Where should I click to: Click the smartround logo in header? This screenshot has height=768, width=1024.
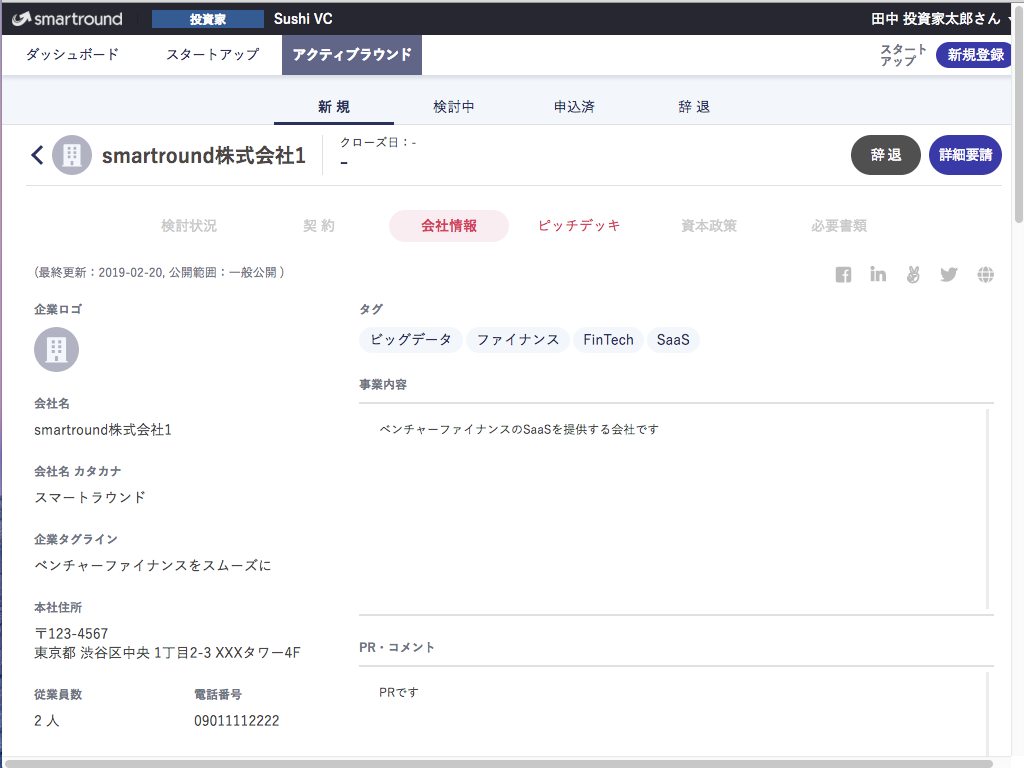click(67, 19)
